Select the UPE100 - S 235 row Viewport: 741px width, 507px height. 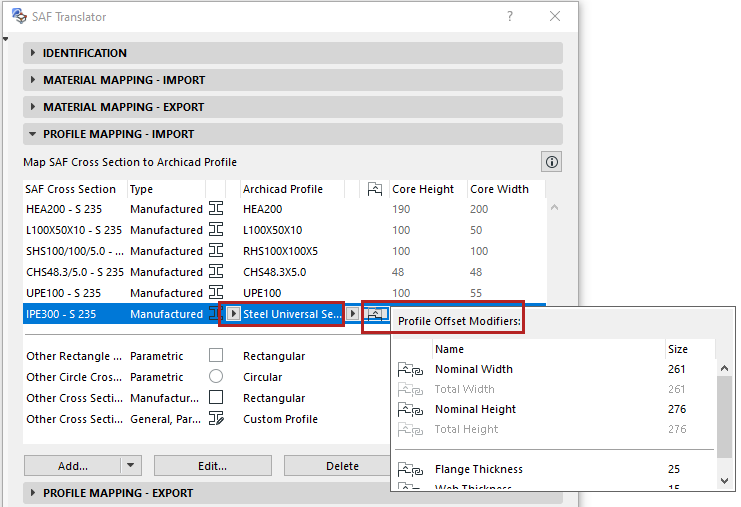tap(284, 293)
